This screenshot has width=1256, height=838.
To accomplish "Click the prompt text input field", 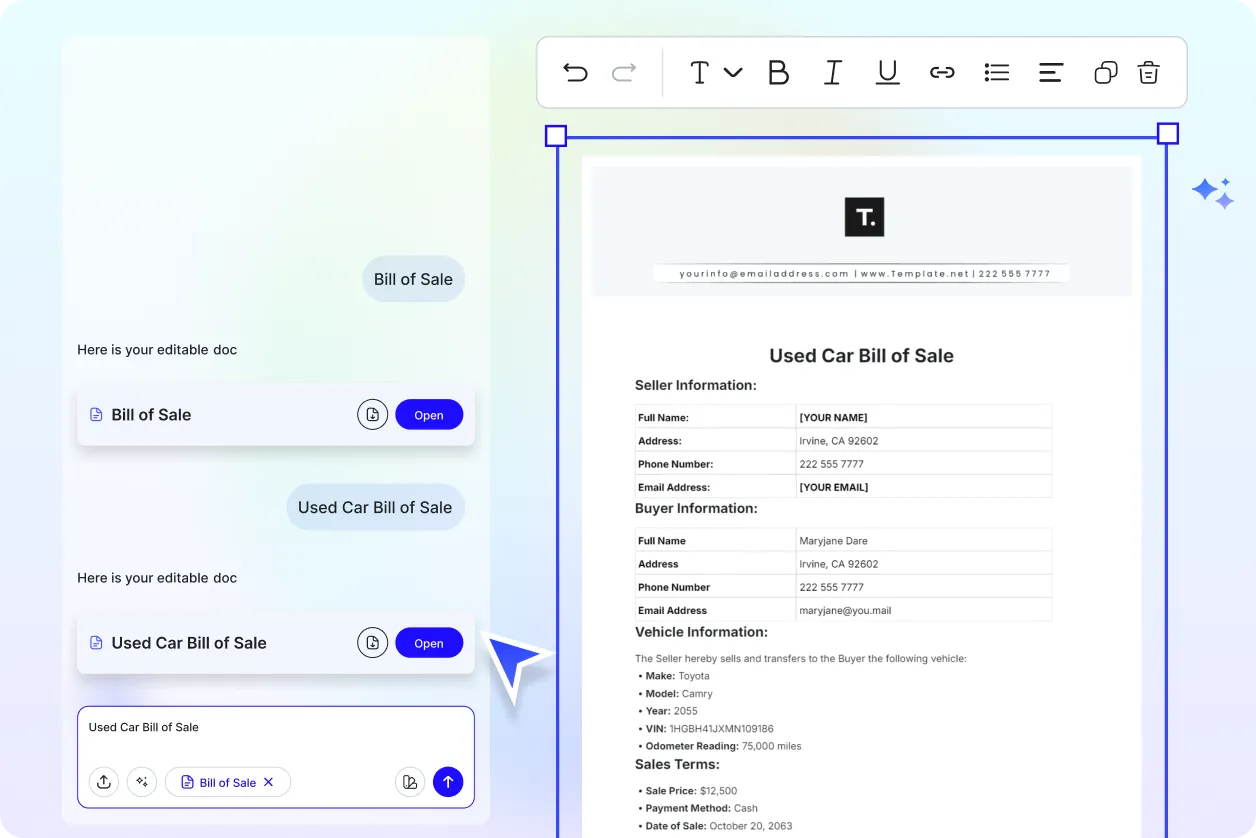I will point(275,728).
